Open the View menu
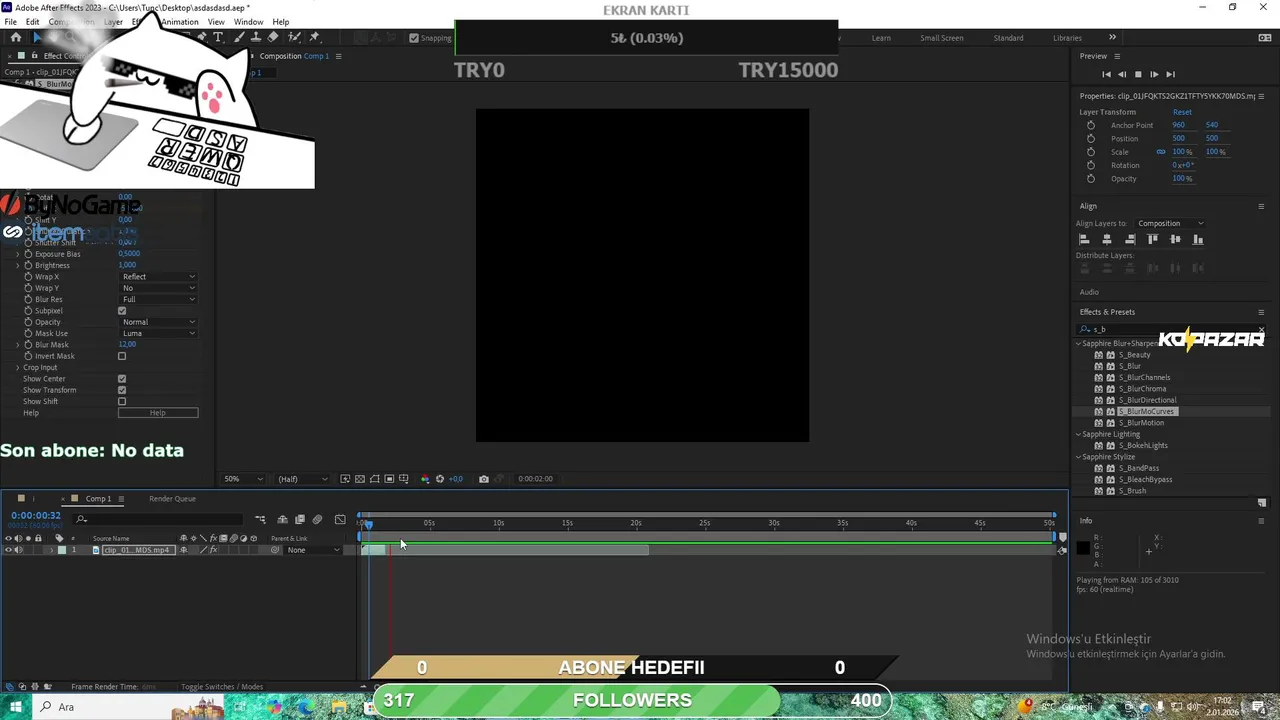Viewport: 1280px width, 720px height. (x=216, y=22)
